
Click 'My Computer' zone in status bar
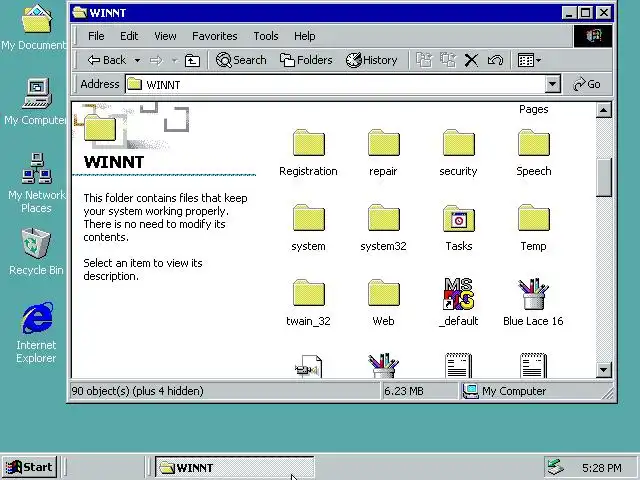coord(504,391)
